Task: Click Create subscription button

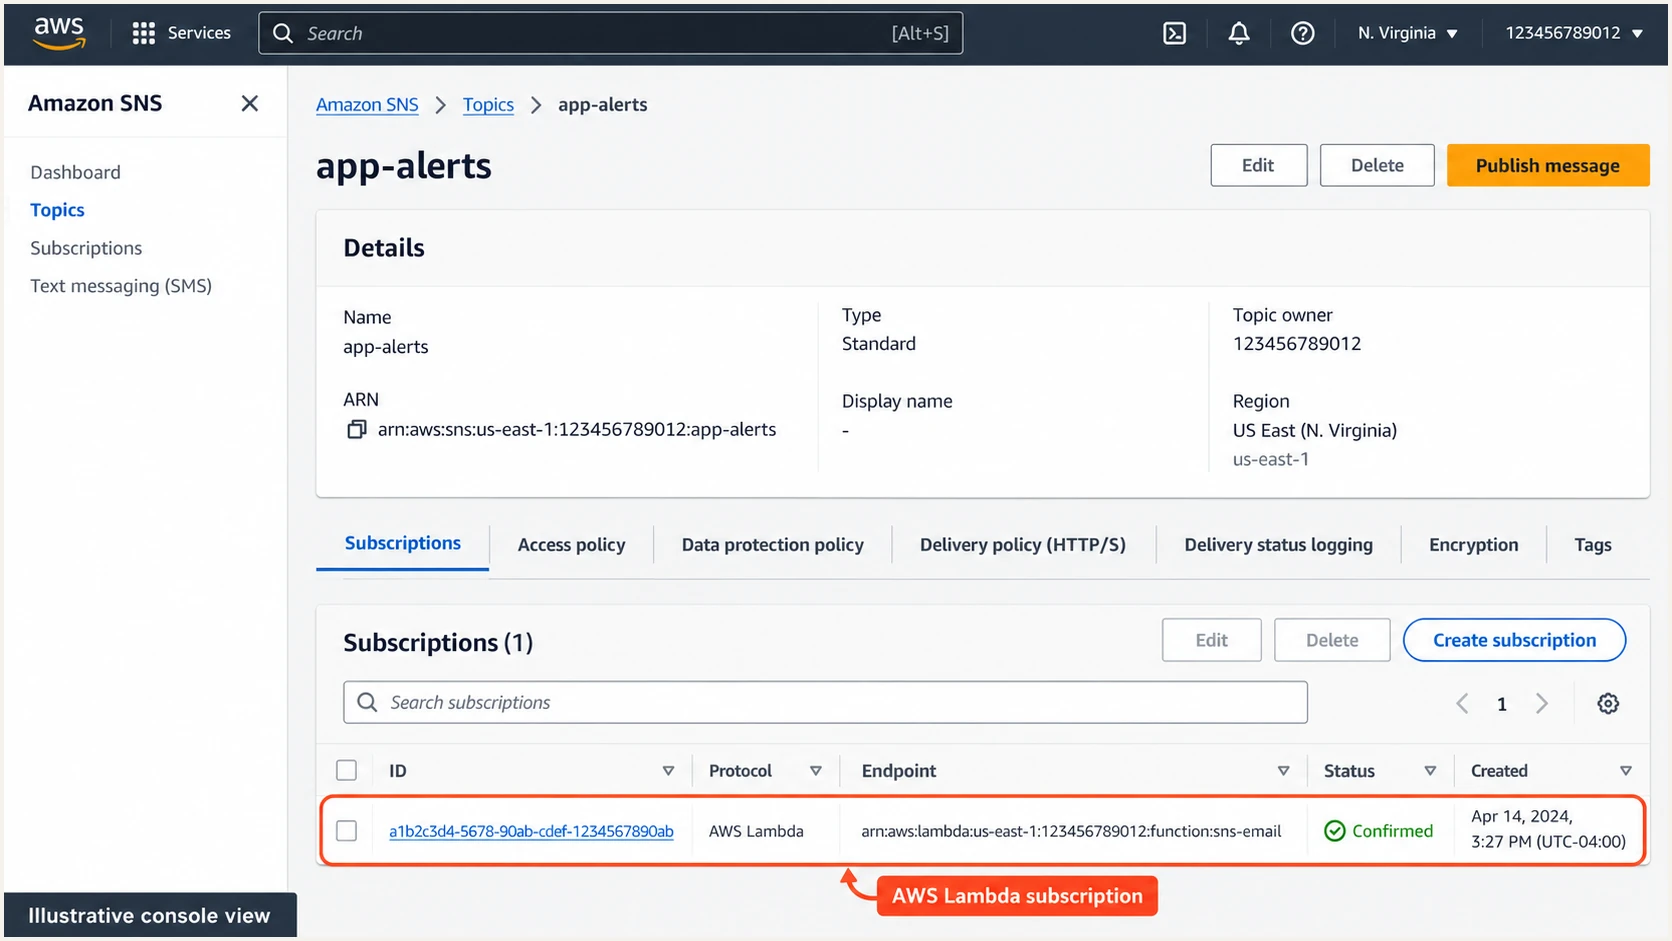Action: 1514,640
